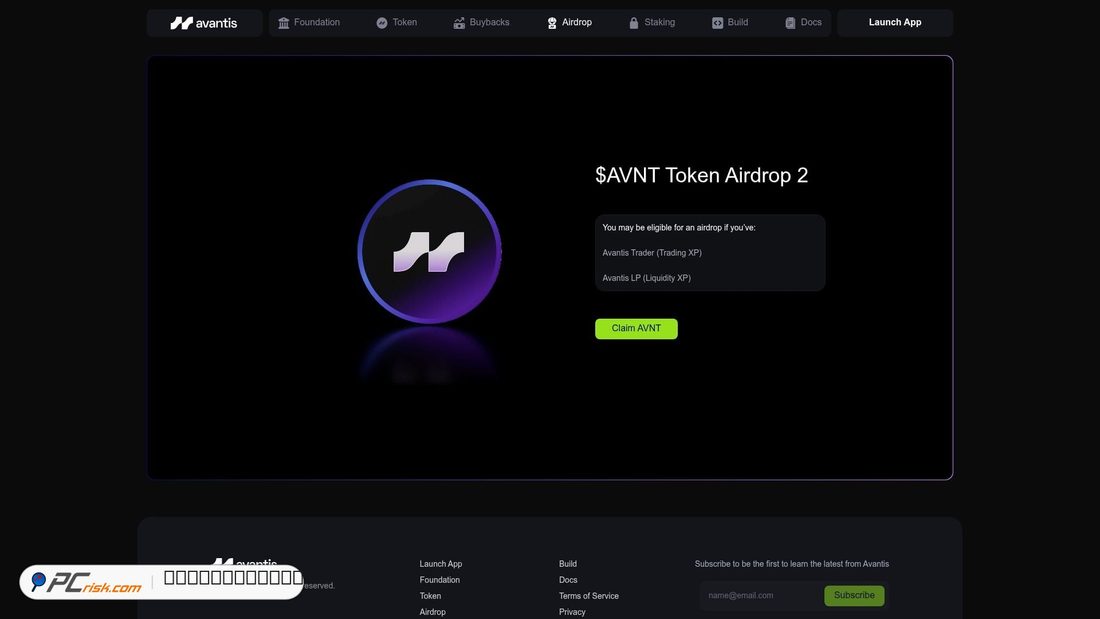Click the '$AVNT Token Airdrop 2' heading
This screenshot has height=619, width=1100.
(x=702, y=175)
